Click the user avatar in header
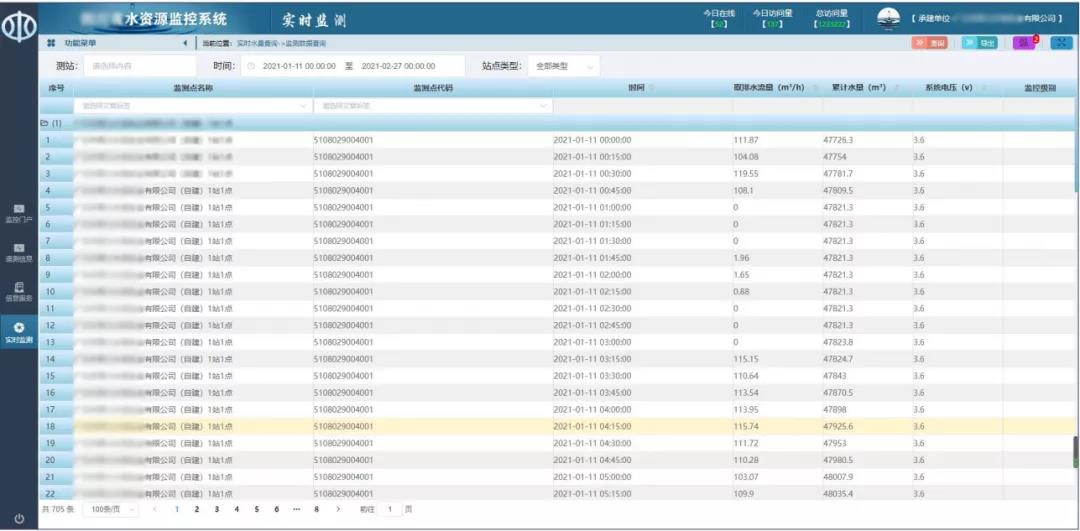1080x531 pixels. pos(888,18)
